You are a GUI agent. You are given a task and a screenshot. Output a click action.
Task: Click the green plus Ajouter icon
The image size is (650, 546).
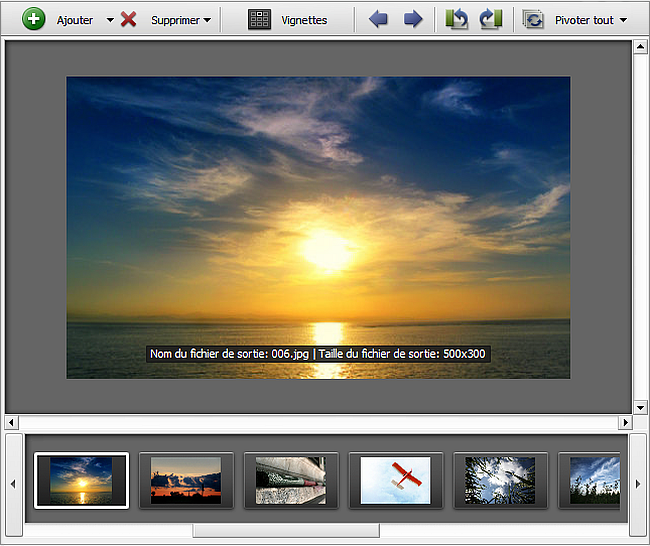33,19
